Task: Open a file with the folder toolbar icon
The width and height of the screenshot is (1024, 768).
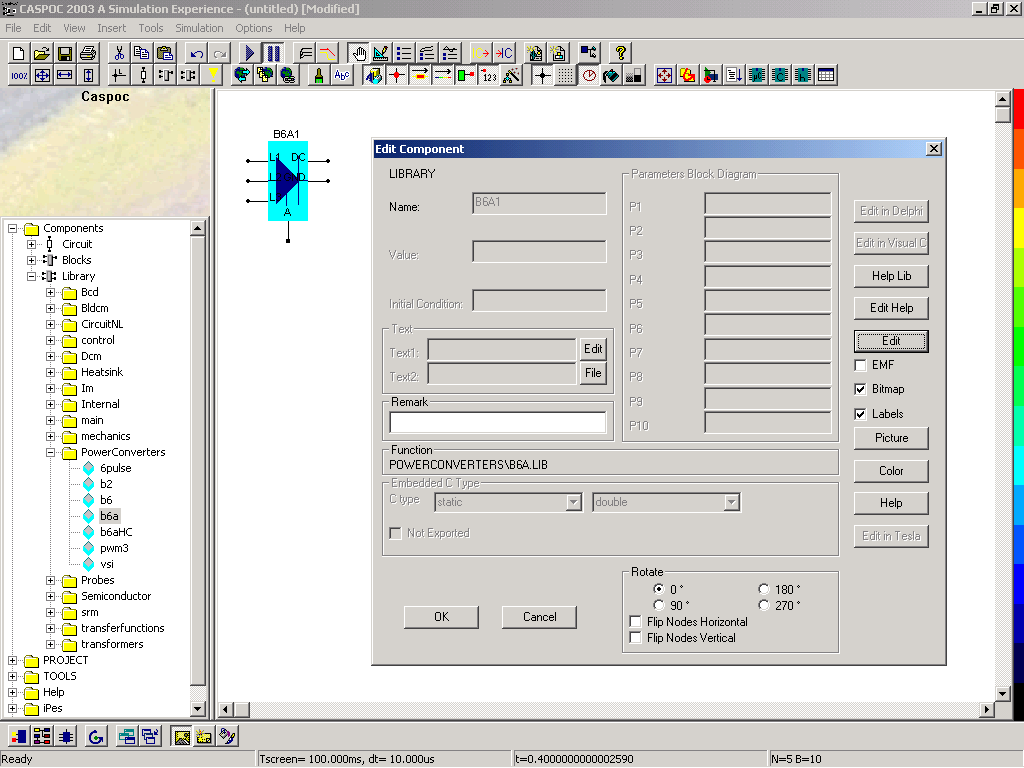Action: pyautogui.click(x=42, y=53)
